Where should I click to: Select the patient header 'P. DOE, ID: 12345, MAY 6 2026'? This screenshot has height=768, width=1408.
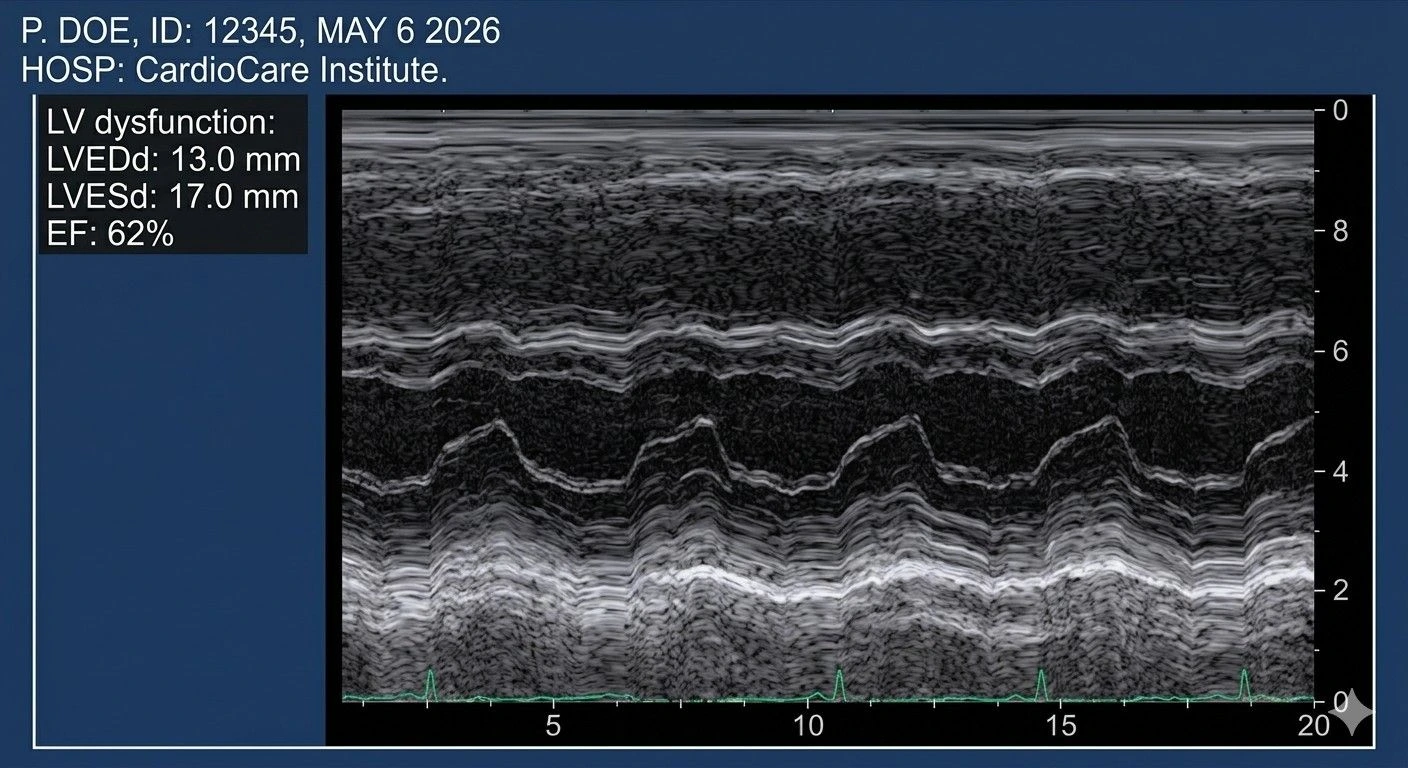[260, 32]
